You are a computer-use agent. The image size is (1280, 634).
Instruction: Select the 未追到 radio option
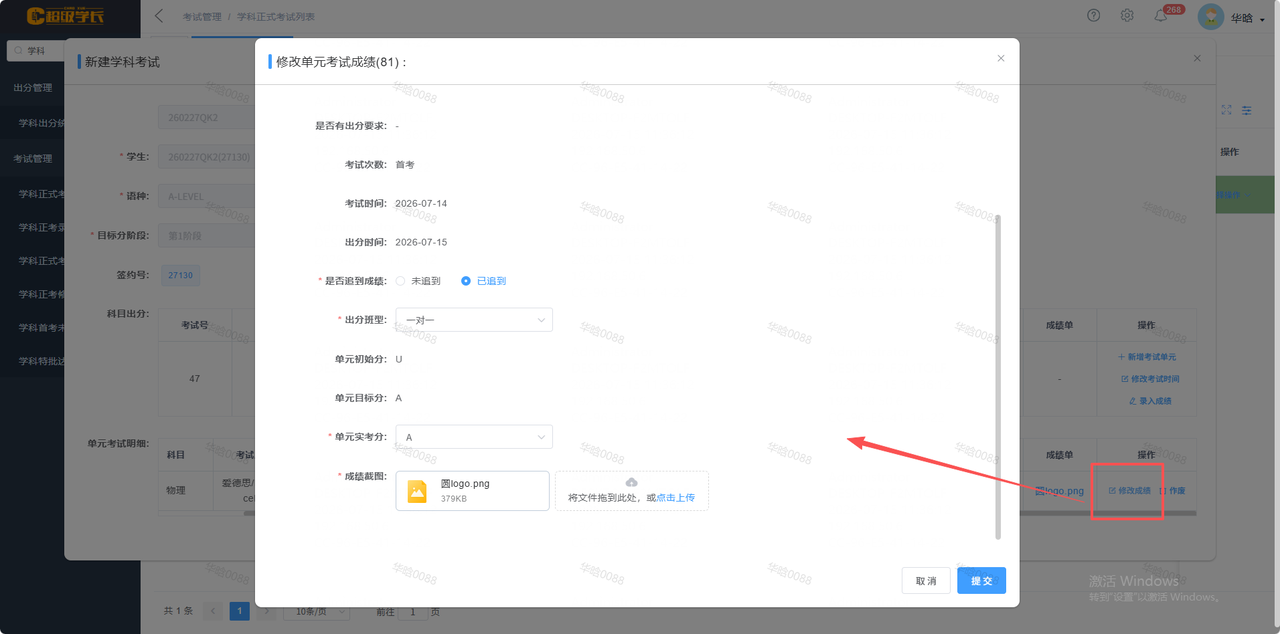[418, 281]
